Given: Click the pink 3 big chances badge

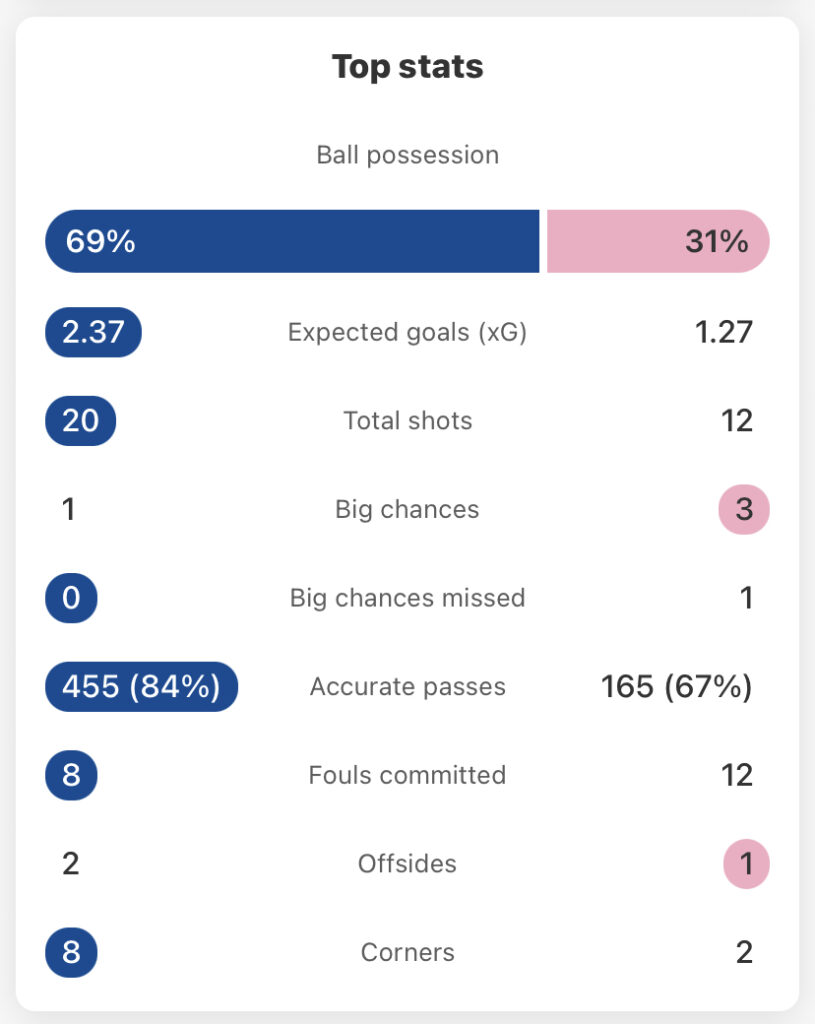Looking at the screenshot, I should point(744,509).
